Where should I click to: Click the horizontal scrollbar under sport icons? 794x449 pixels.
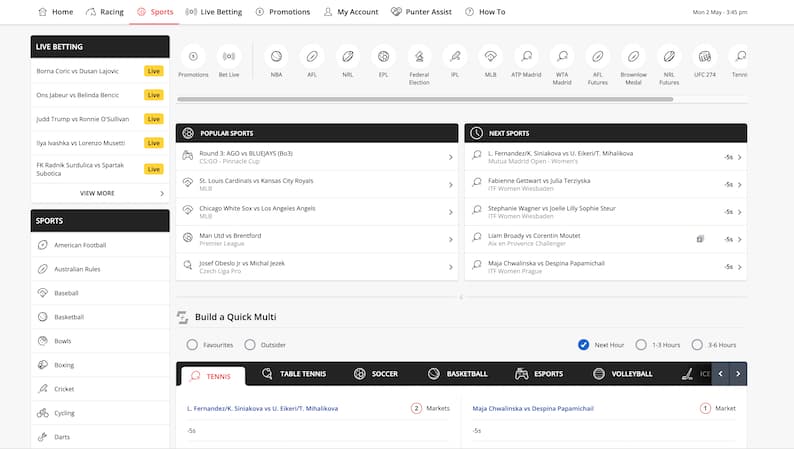coord(425,99)
